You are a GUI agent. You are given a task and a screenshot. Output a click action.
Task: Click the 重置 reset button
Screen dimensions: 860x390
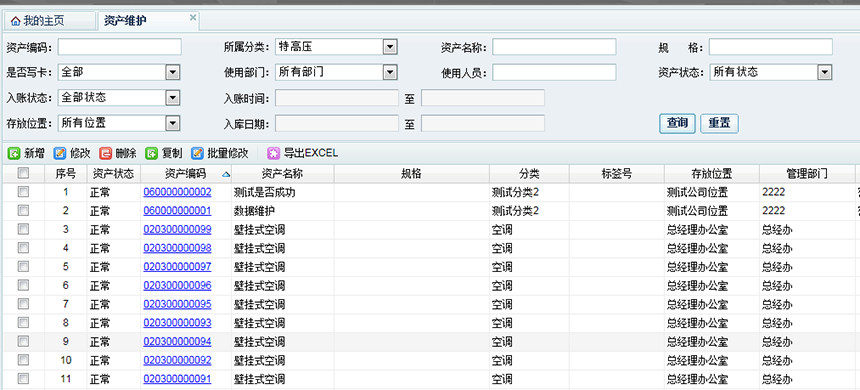(719, 123)
